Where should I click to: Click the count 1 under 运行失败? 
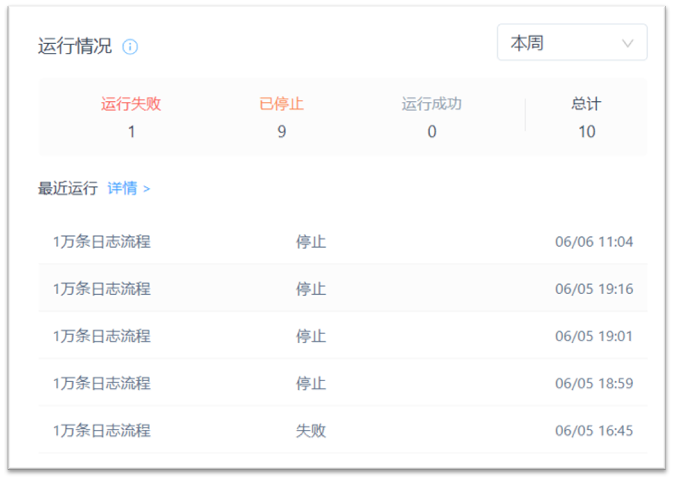(x=131, y=132)
